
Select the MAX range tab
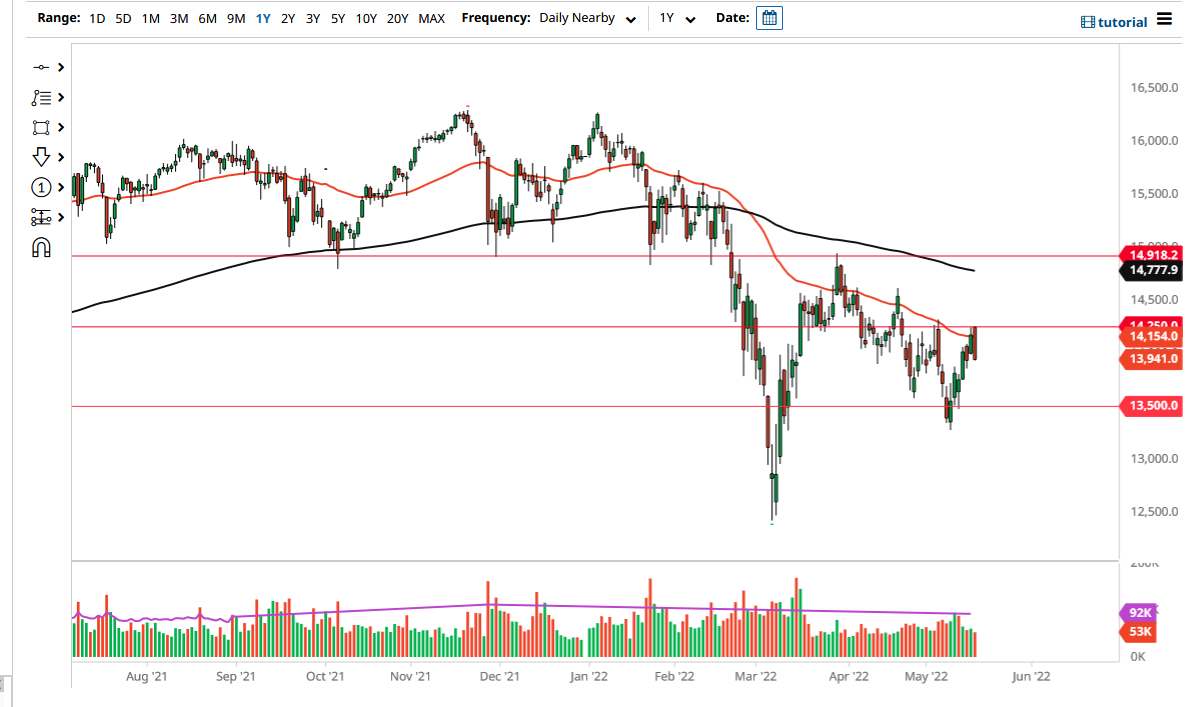(x=431, y=18)
